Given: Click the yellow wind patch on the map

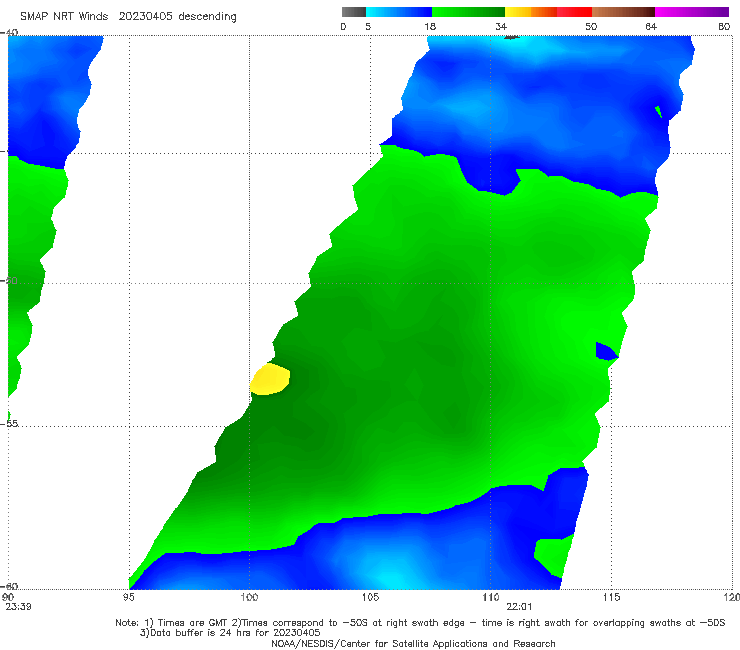Looking at the screenshot, I should [270, 379].
